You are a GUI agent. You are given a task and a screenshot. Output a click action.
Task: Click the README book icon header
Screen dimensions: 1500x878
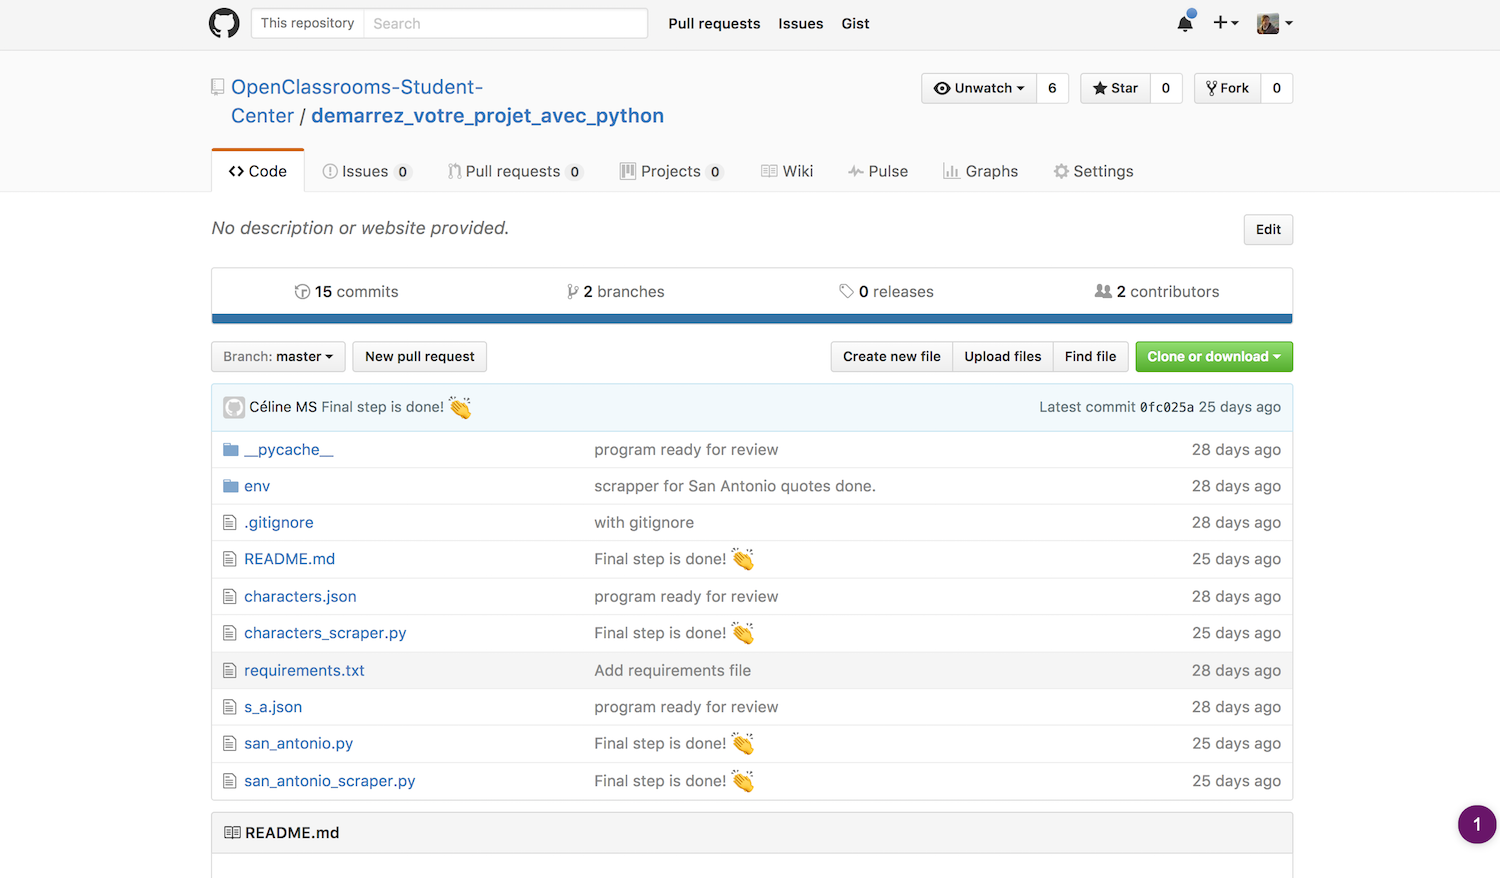pos(232,833)
